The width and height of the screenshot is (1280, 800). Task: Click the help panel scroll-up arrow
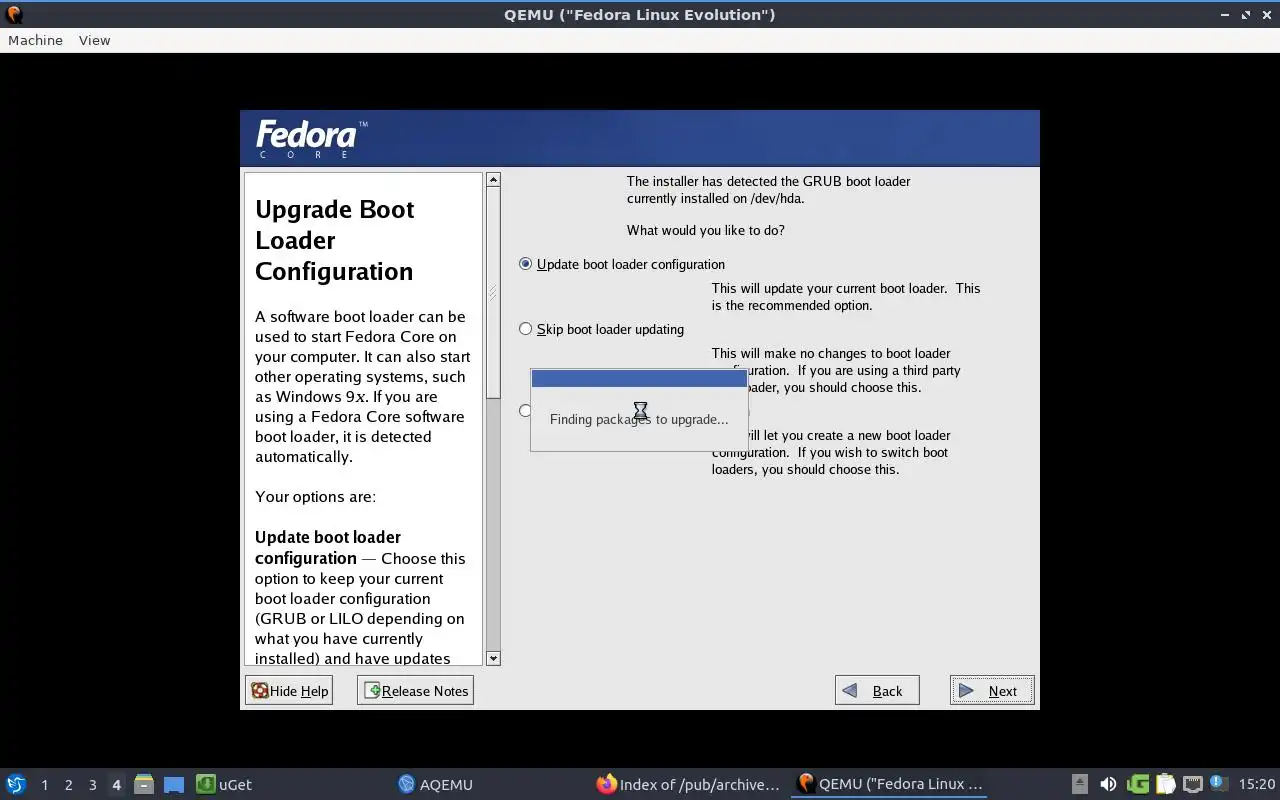(493, 180)
